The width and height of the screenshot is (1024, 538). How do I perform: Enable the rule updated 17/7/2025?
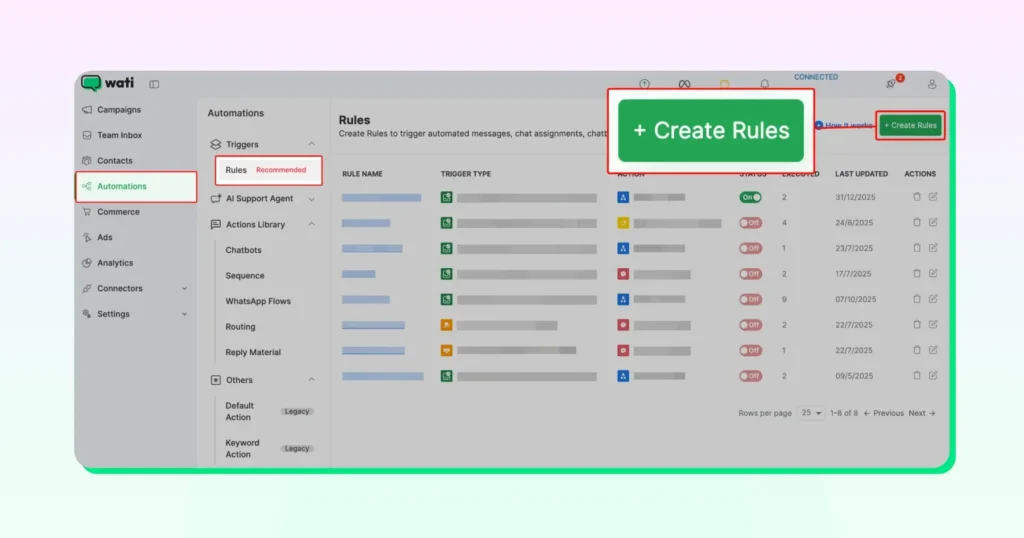750,274
